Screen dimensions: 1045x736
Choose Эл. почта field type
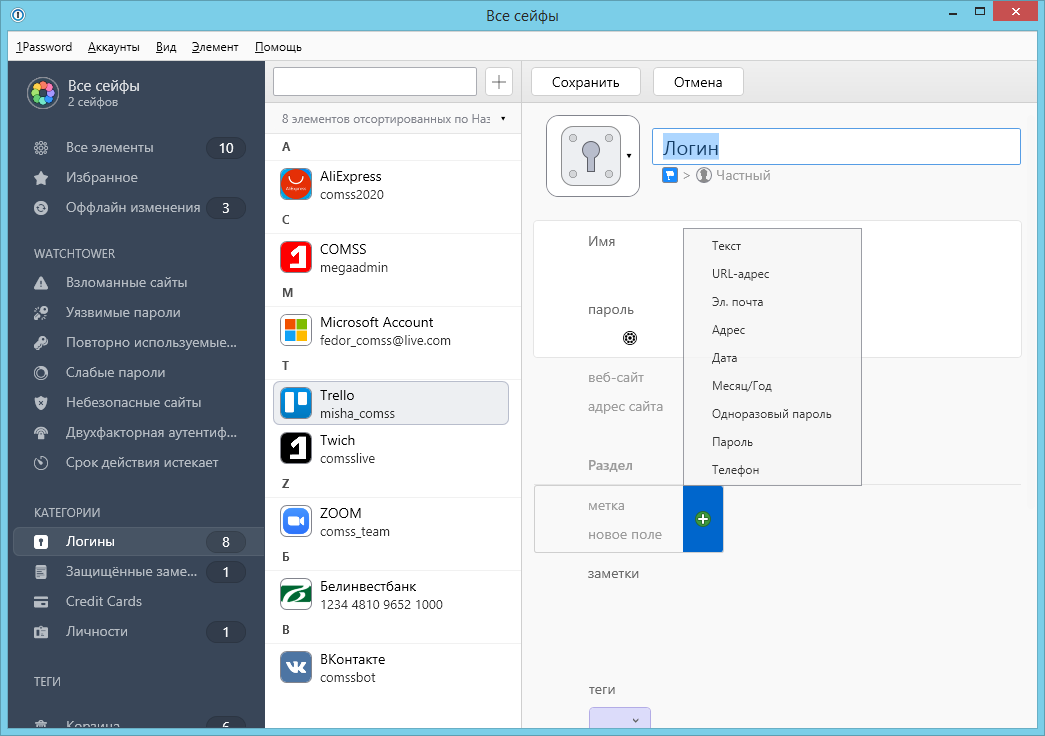[772, 302]
